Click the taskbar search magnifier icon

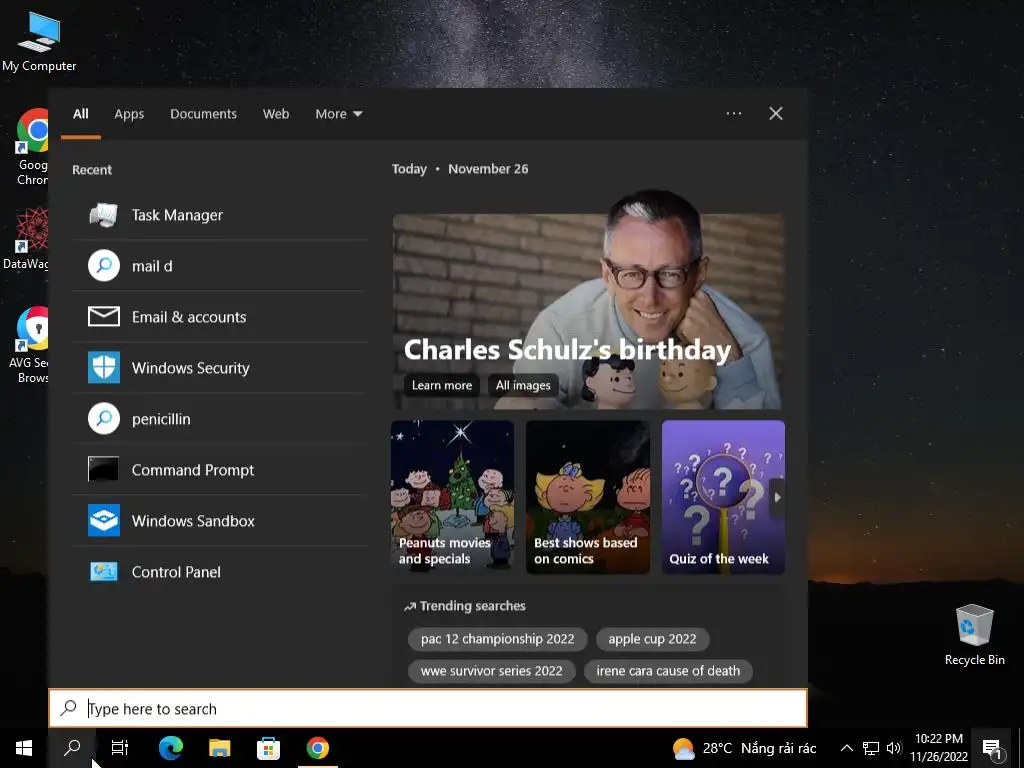72,748
